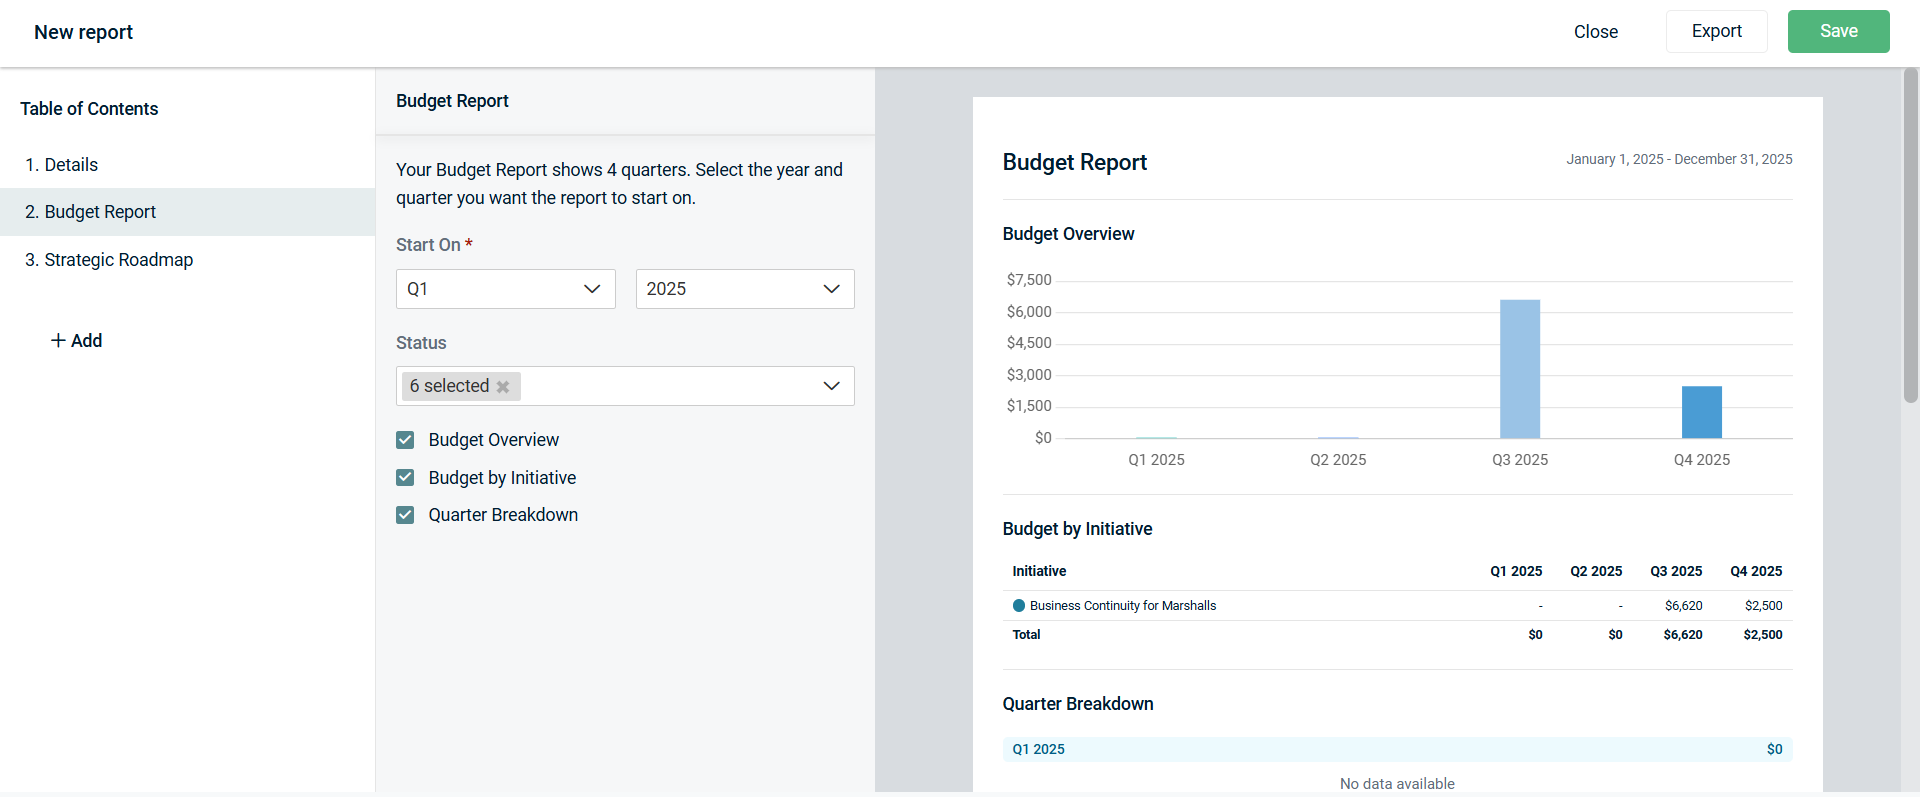Screen dimensions: 1920x797
Task: Uncheck the Budget Overview checkbox
Action: click(405, 440)
